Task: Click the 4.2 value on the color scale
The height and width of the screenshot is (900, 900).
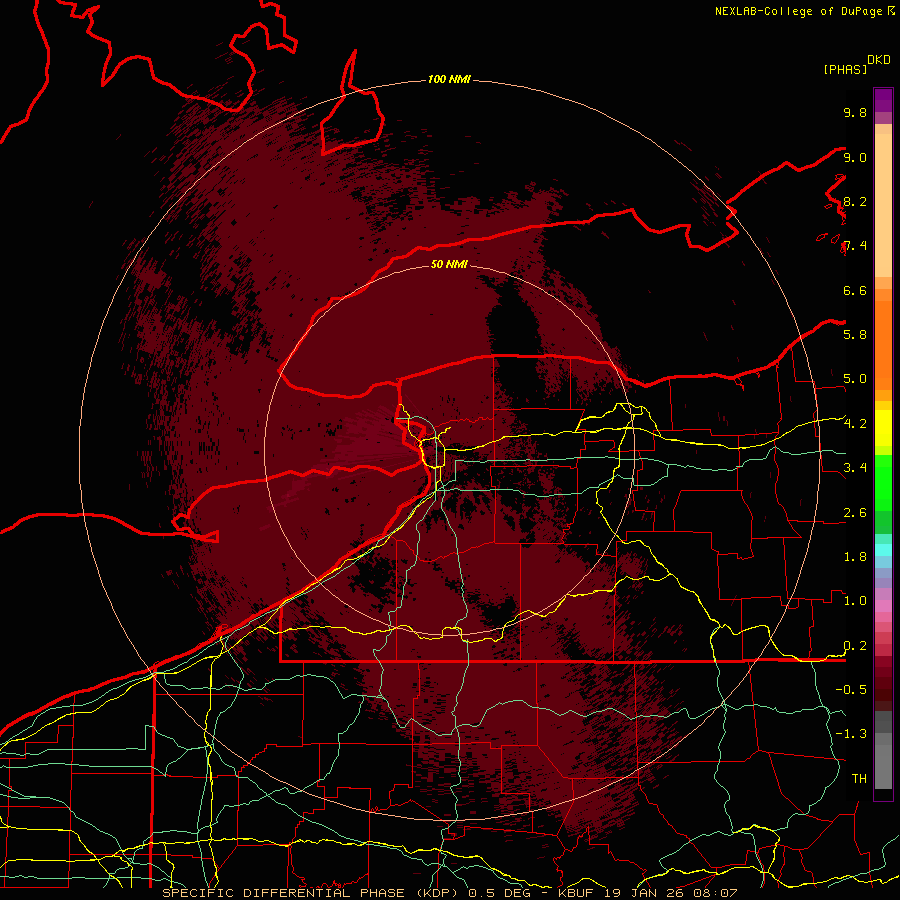Action: point(855,424)
